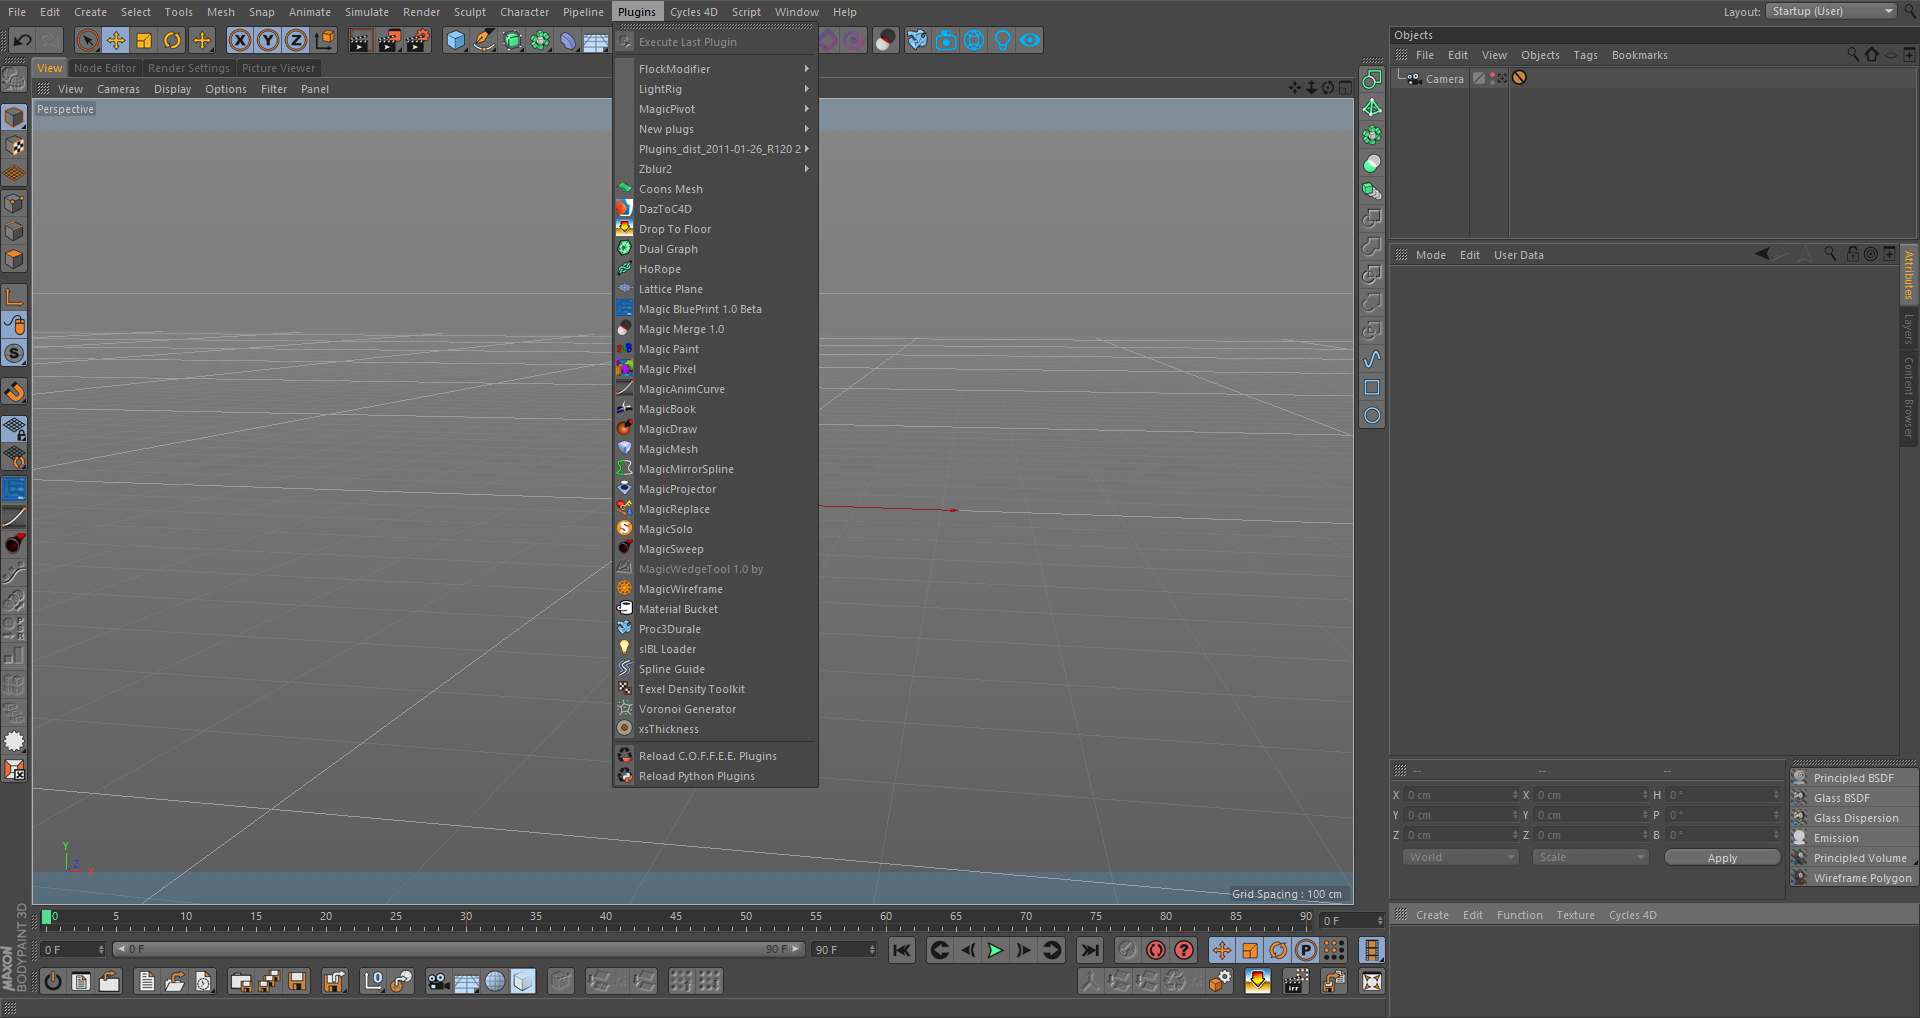Select the Move tool
The height and width of the screenshot is (1018, 1920).
click(116, 40)
